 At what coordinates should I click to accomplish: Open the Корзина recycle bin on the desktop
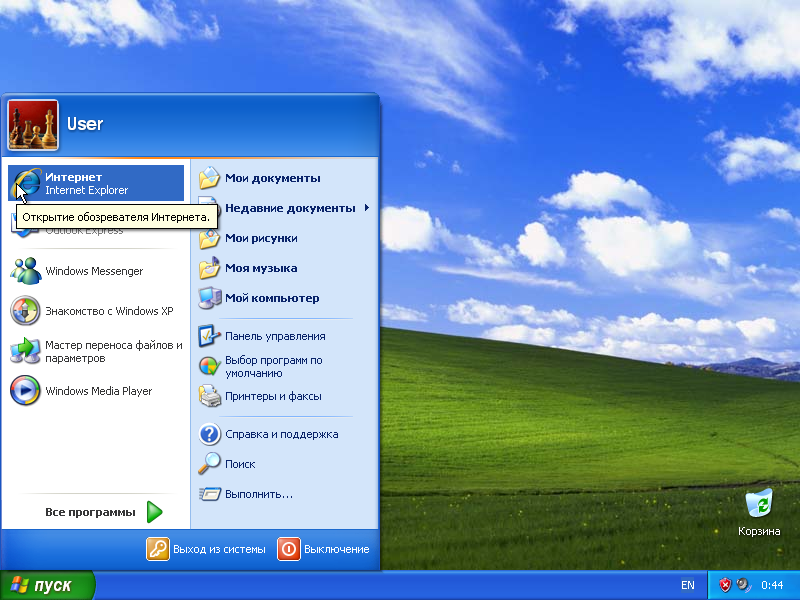click(x=759, y=504)
